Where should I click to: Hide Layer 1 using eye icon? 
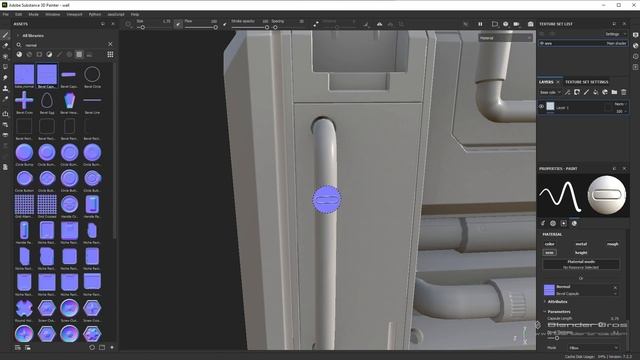click(542, 107)
